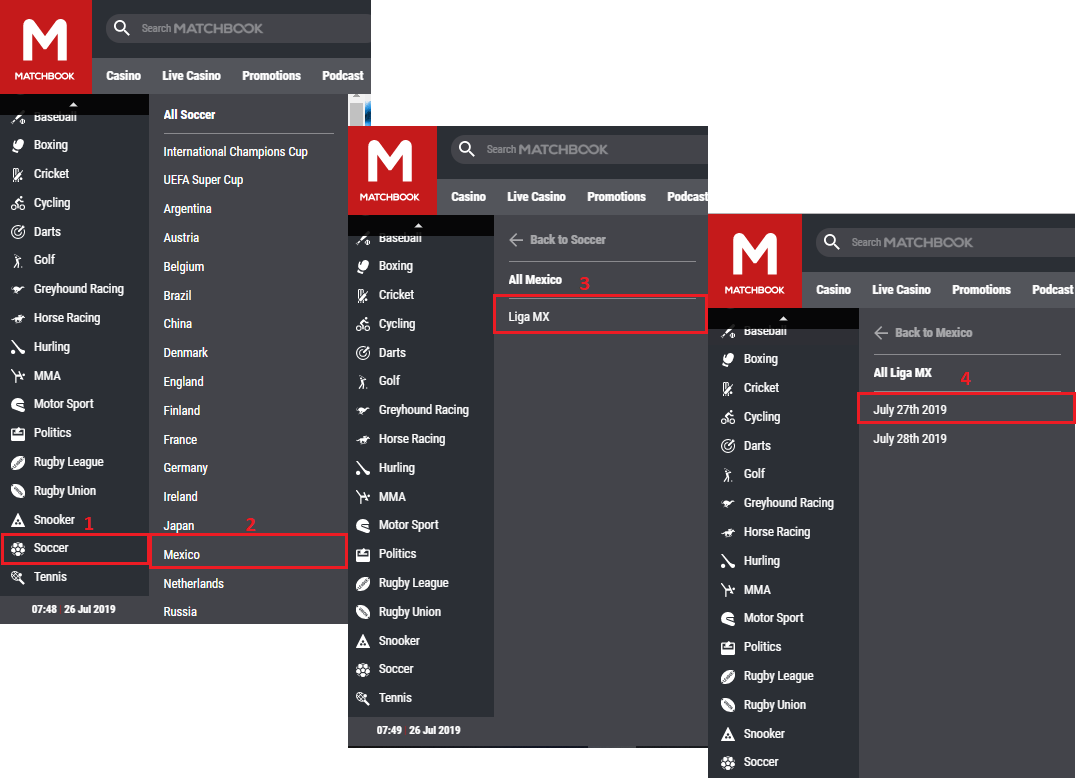Viewport: 1090px width, 778px height.
Task: Open Casino tab in right screenshot
Action: click(833, 290)
